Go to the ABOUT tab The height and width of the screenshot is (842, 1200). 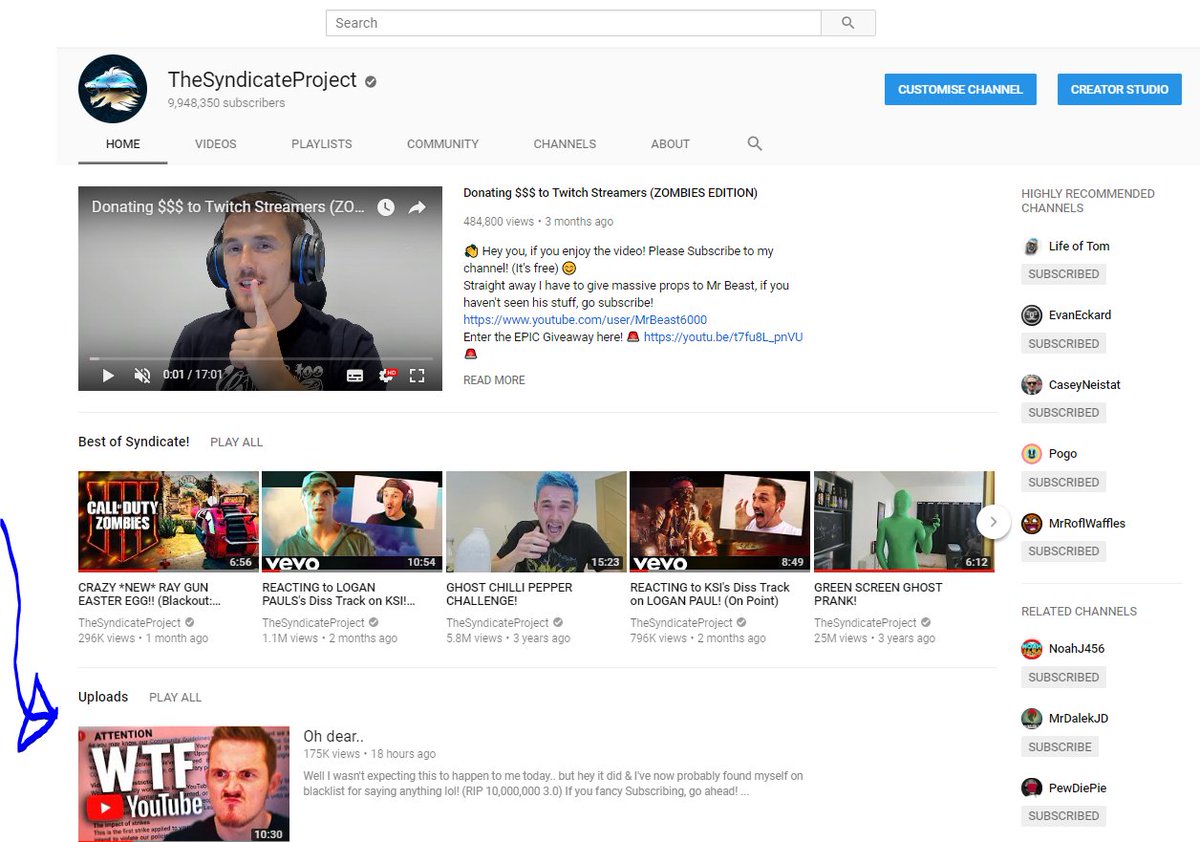tap(670, 144)
